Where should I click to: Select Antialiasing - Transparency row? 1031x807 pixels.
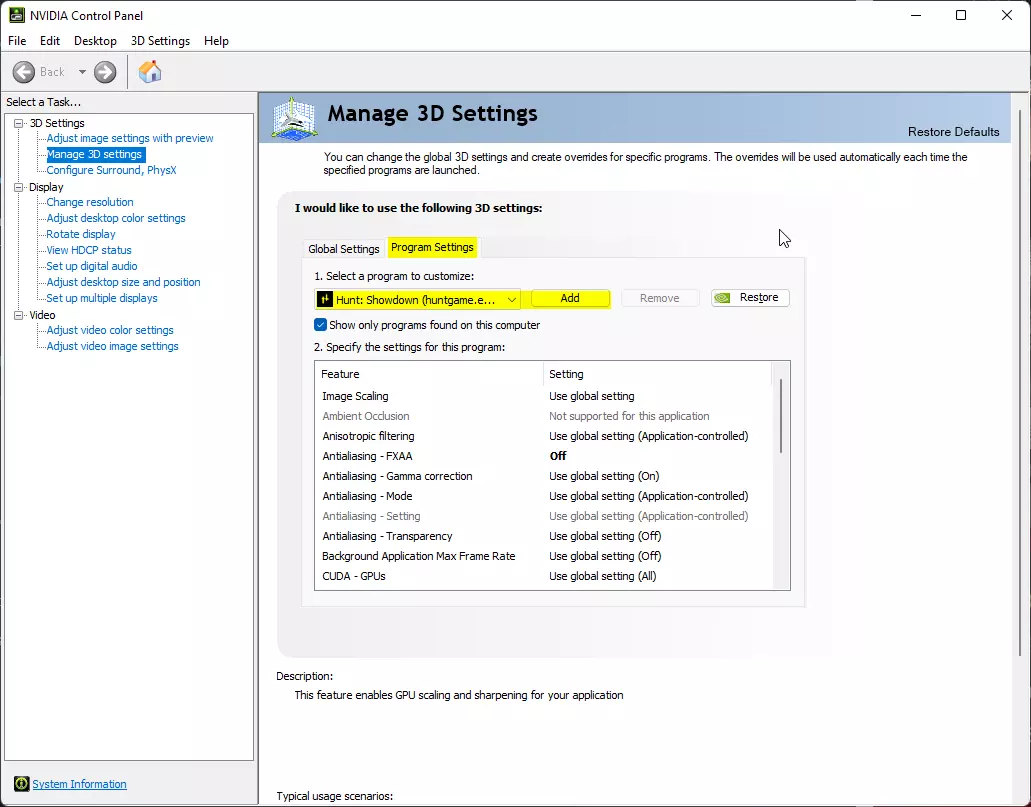coord(543,536)
